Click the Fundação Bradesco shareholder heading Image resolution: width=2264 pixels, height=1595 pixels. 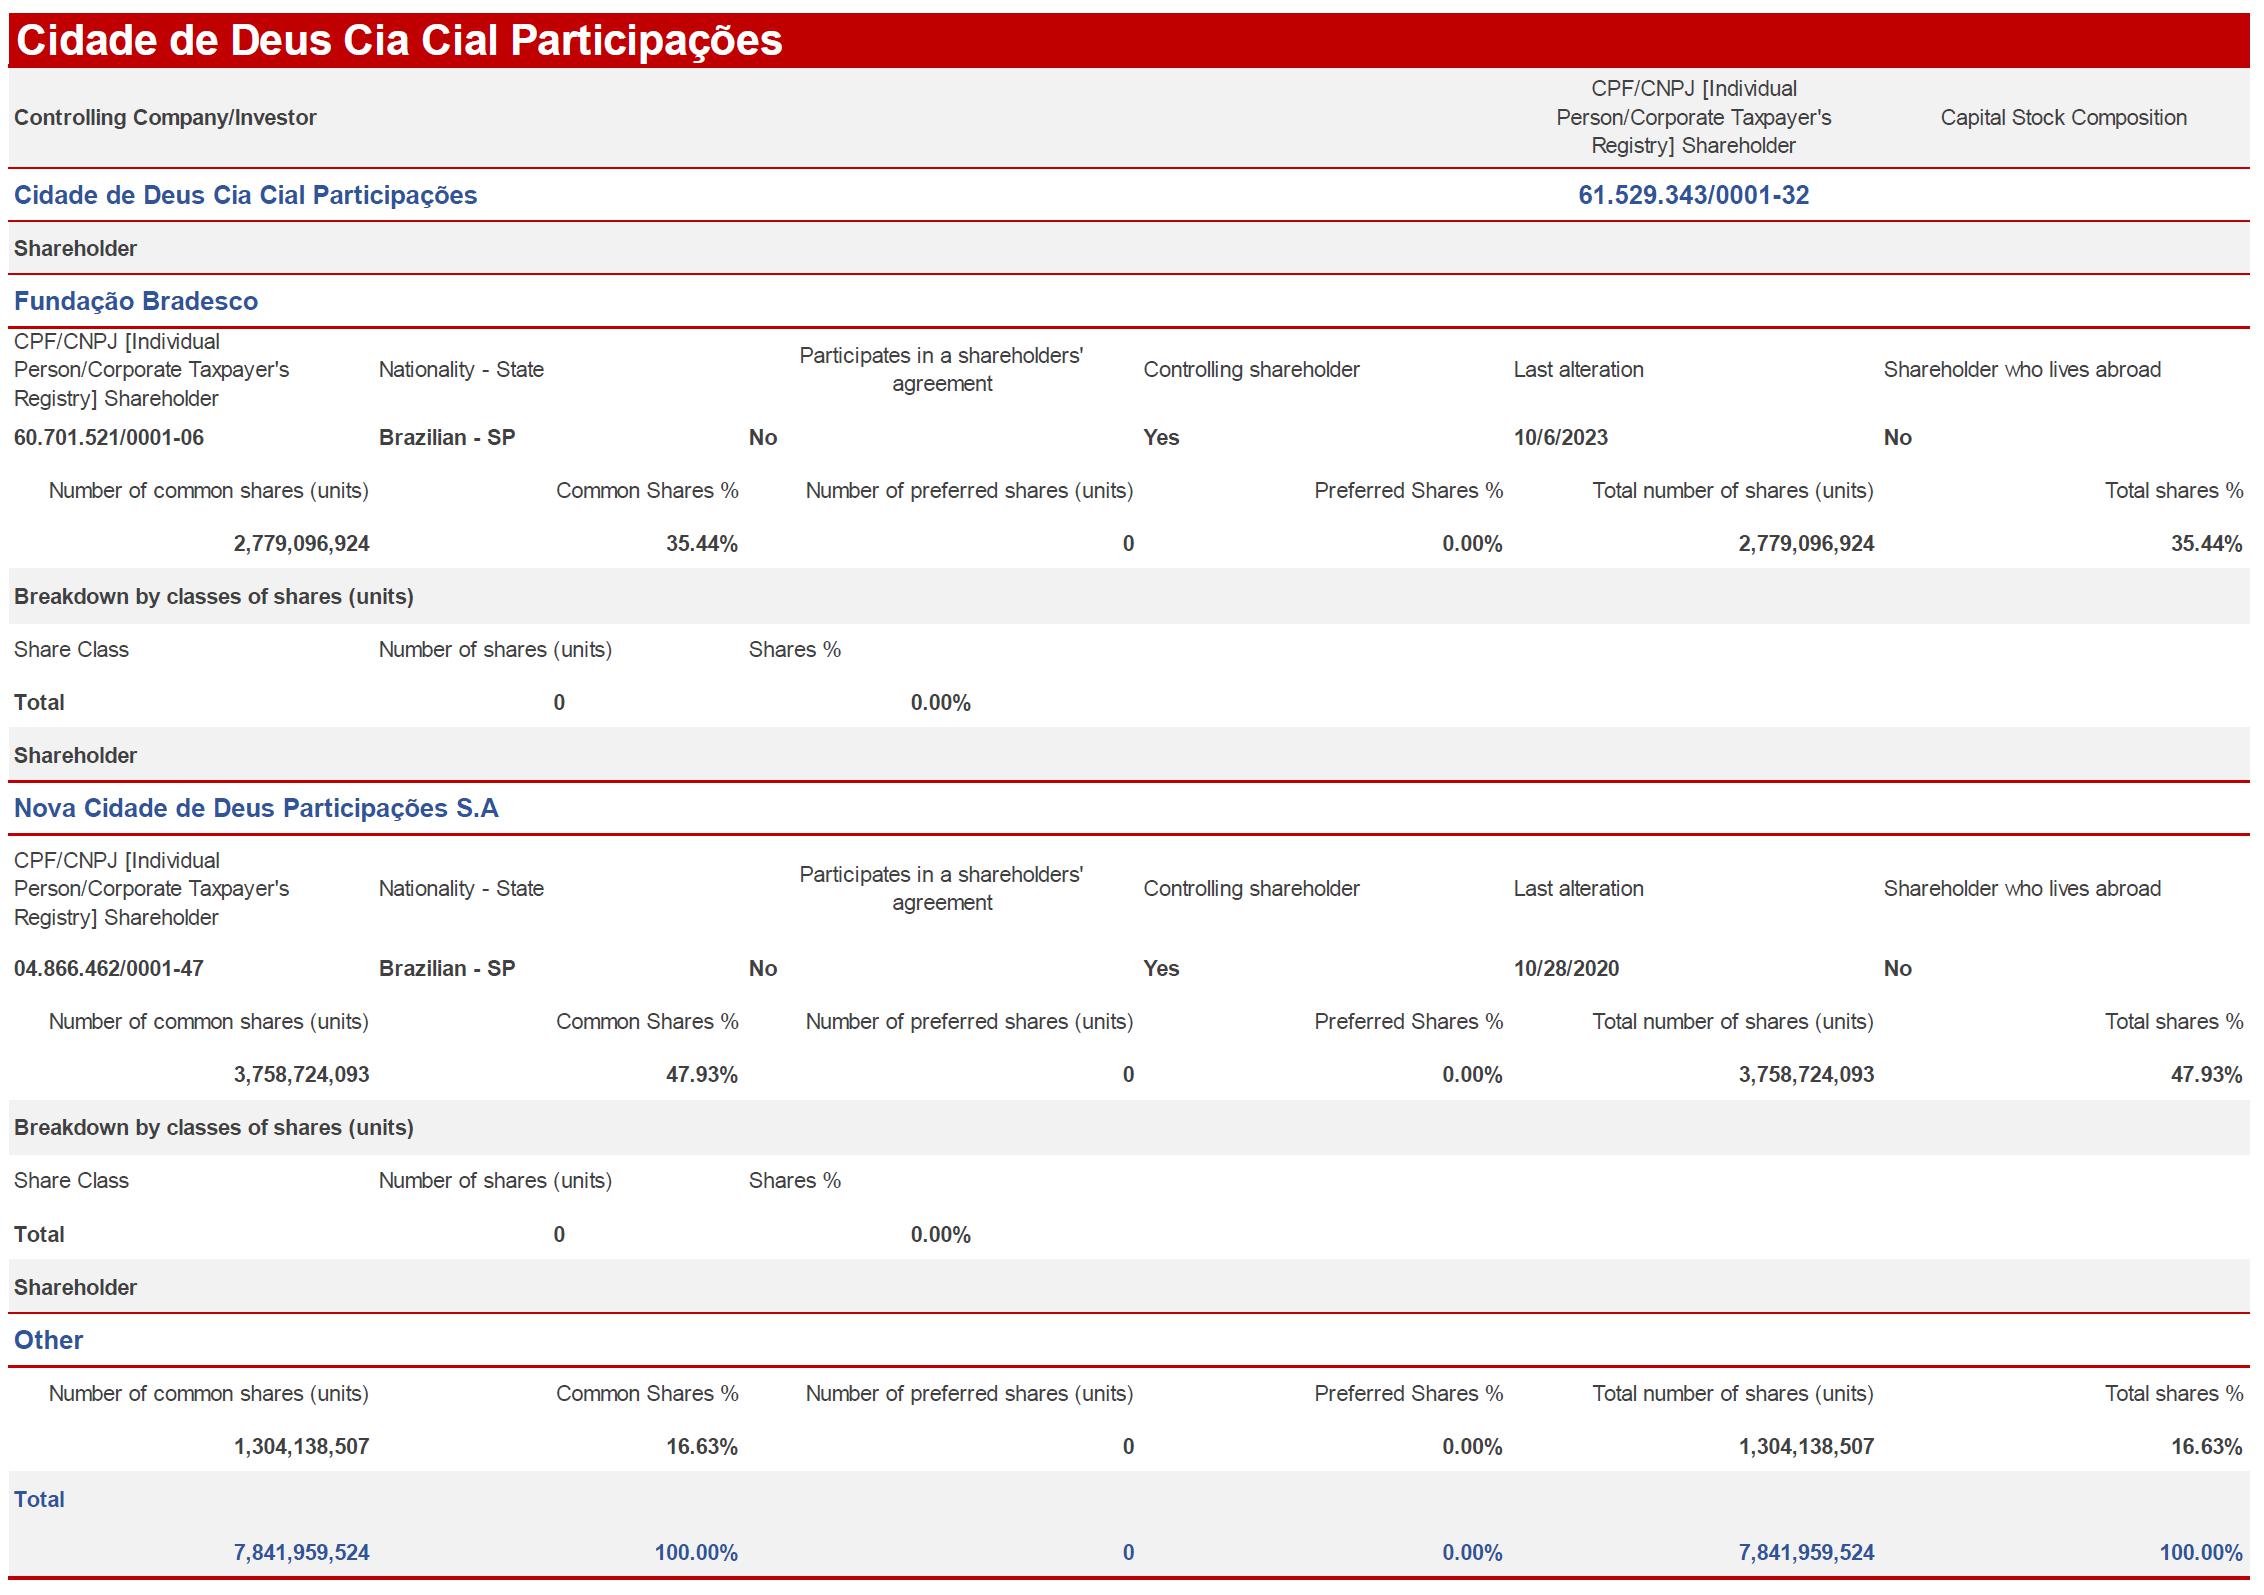(x=136, y=301)
